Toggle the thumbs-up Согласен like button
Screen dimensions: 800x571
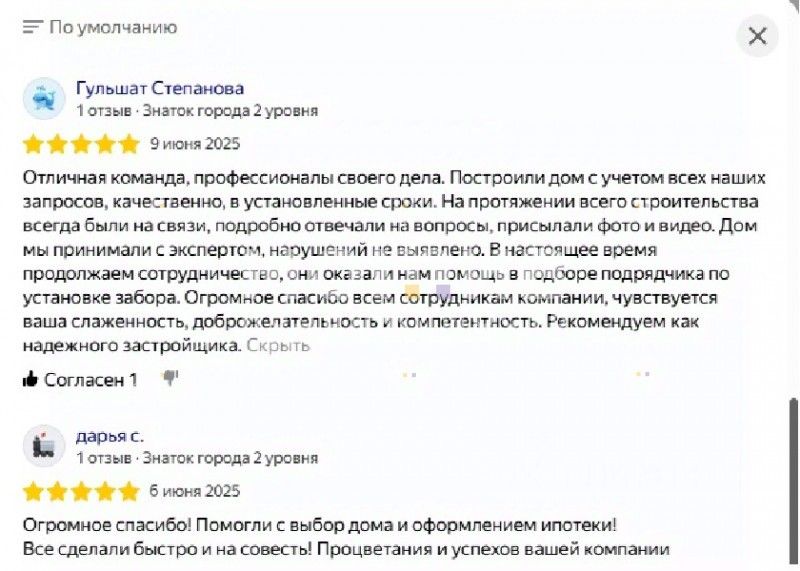[79, 379]
